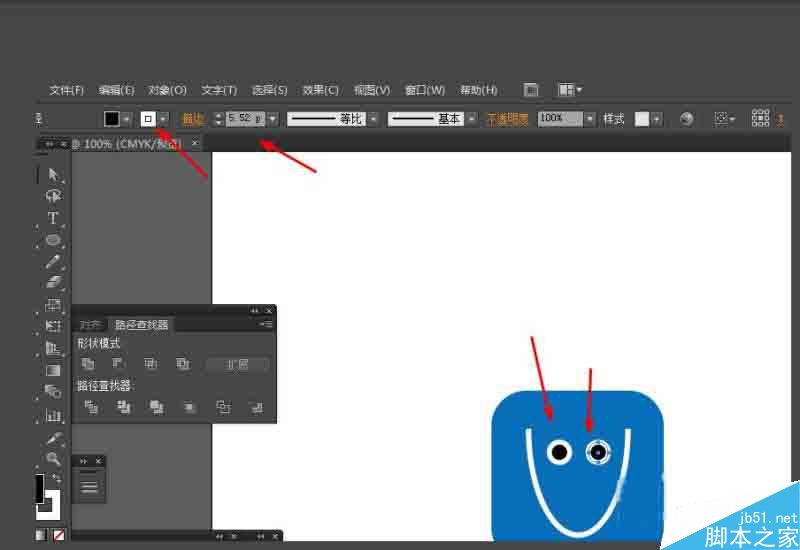Click the stroke weight stepper arrows

218,119
